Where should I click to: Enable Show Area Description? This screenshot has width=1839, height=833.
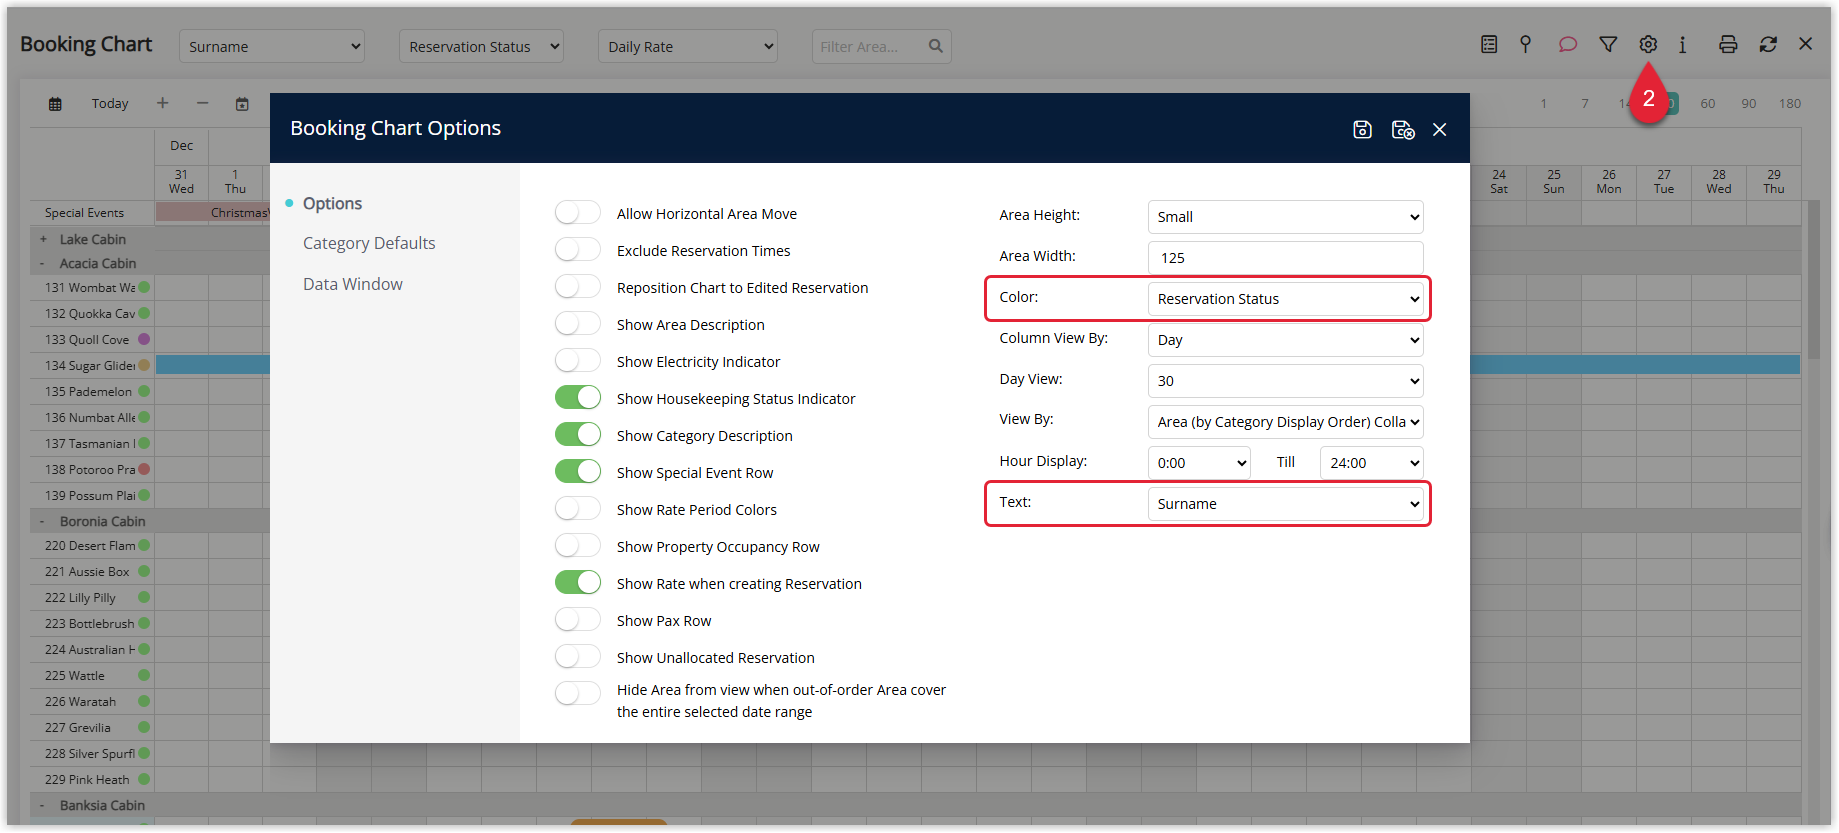pos(578,324)
